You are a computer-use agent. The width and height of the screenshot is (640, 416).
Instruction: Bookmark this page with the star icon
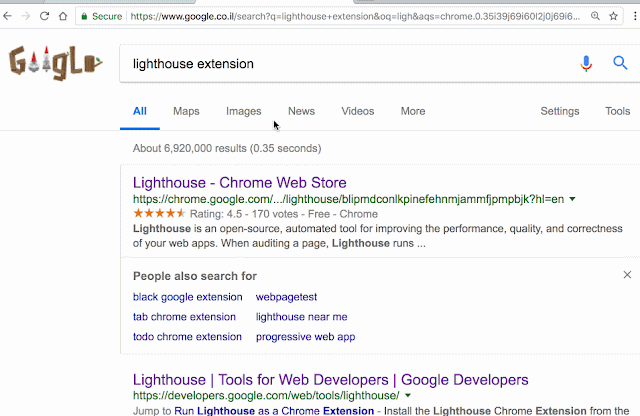(x=613, y=16)
